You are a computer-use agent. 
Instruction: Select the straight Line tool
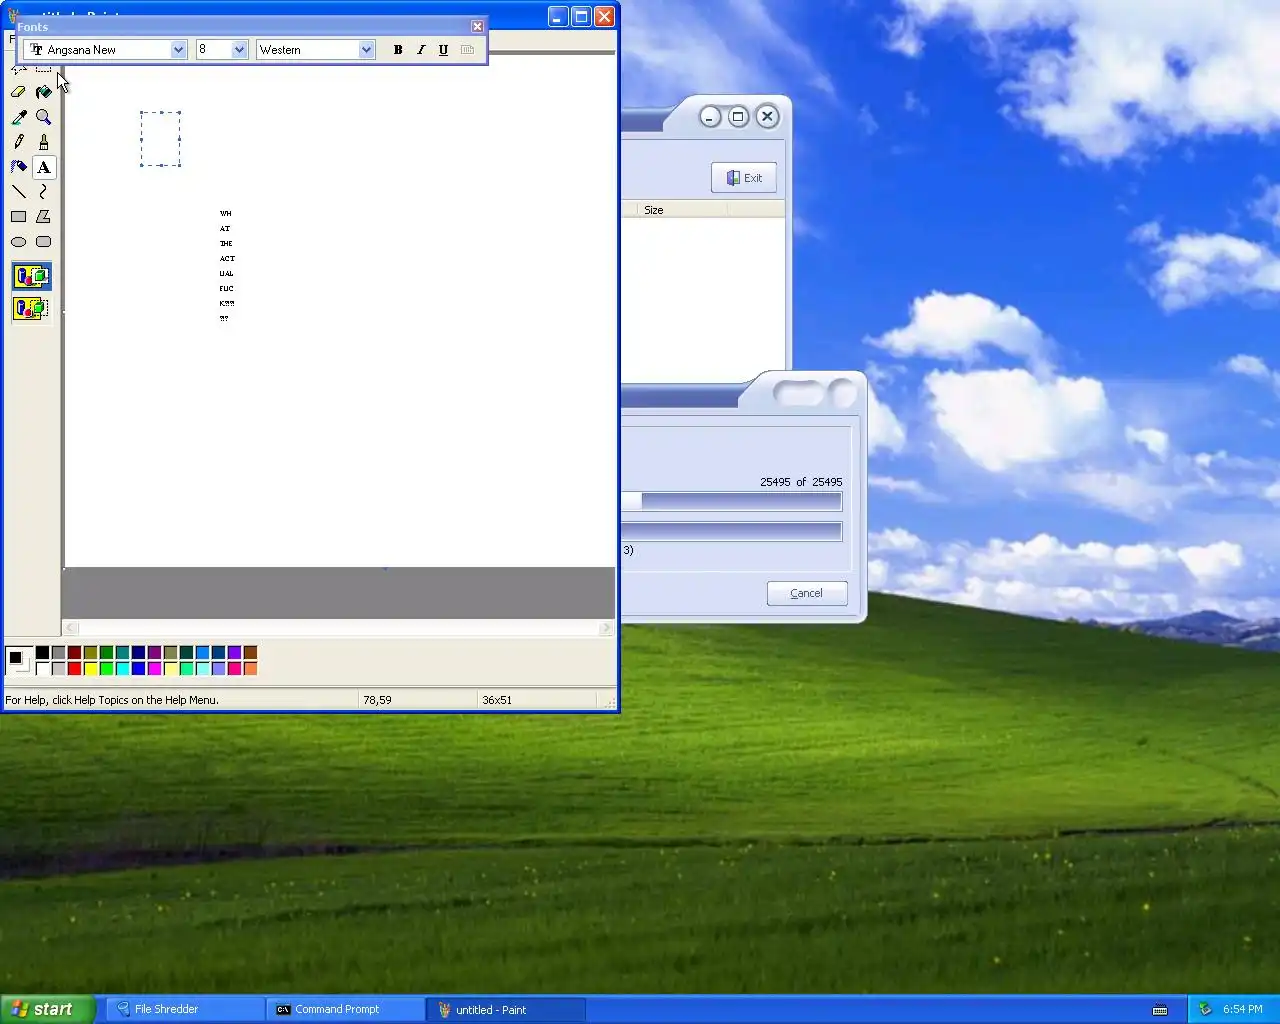pos(18,192)
